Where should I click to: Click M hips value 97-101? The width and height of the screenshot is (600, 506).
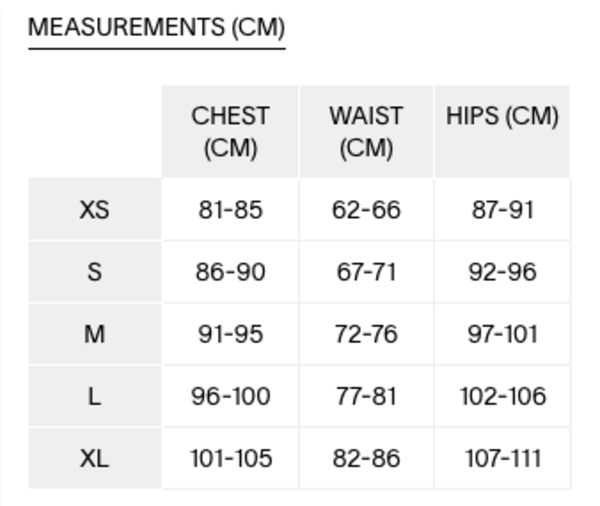point(502,334)
